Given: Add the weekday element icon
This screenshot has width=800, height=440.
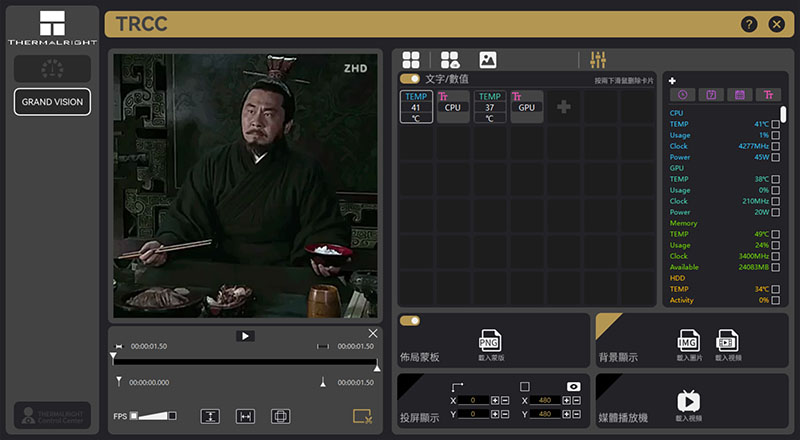Looking at the screenshot, I should 711,95.
